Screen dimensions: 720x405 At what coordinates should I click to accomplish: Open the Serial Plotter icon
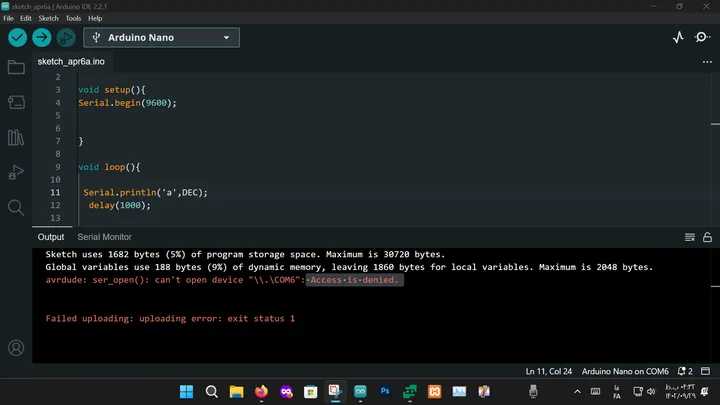click(678, 37)
